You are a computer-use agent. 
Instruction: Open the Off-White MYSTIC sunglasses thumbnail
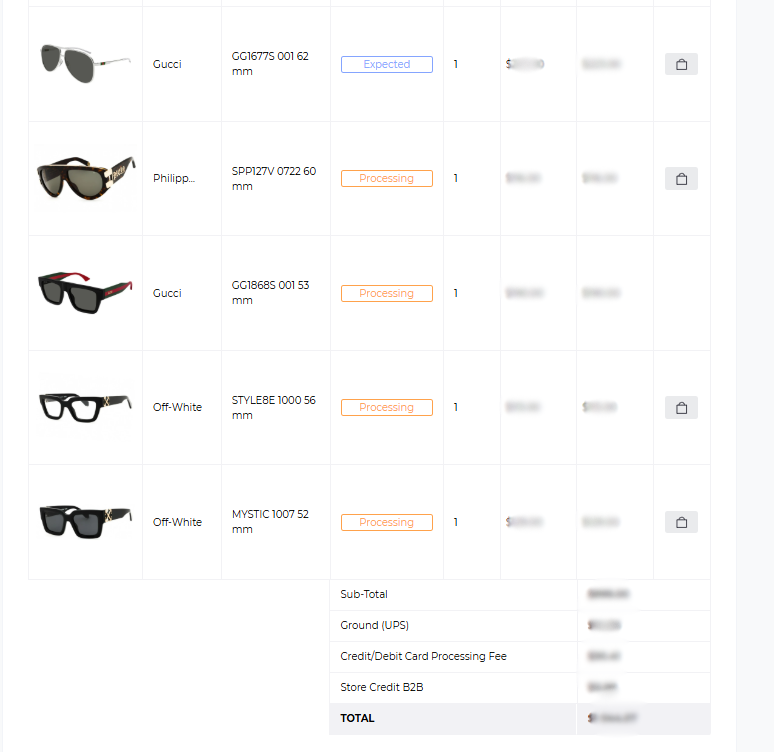(x=86, y=521)
